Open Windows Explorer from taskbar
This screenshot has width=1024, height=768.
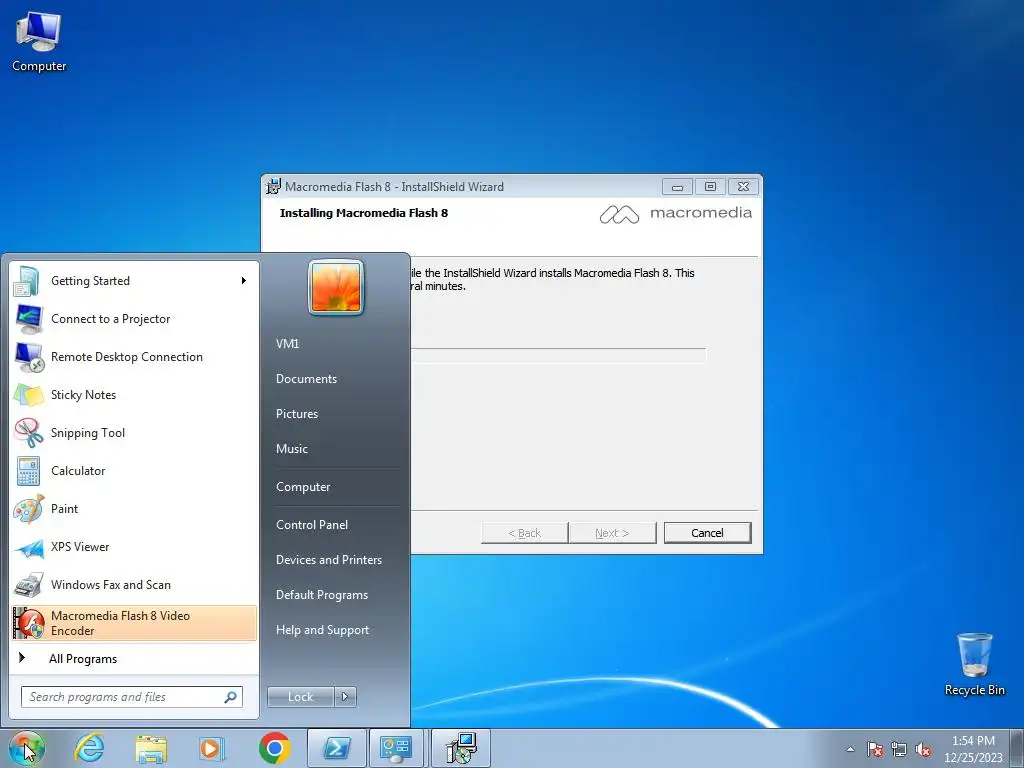coord(151,748)
